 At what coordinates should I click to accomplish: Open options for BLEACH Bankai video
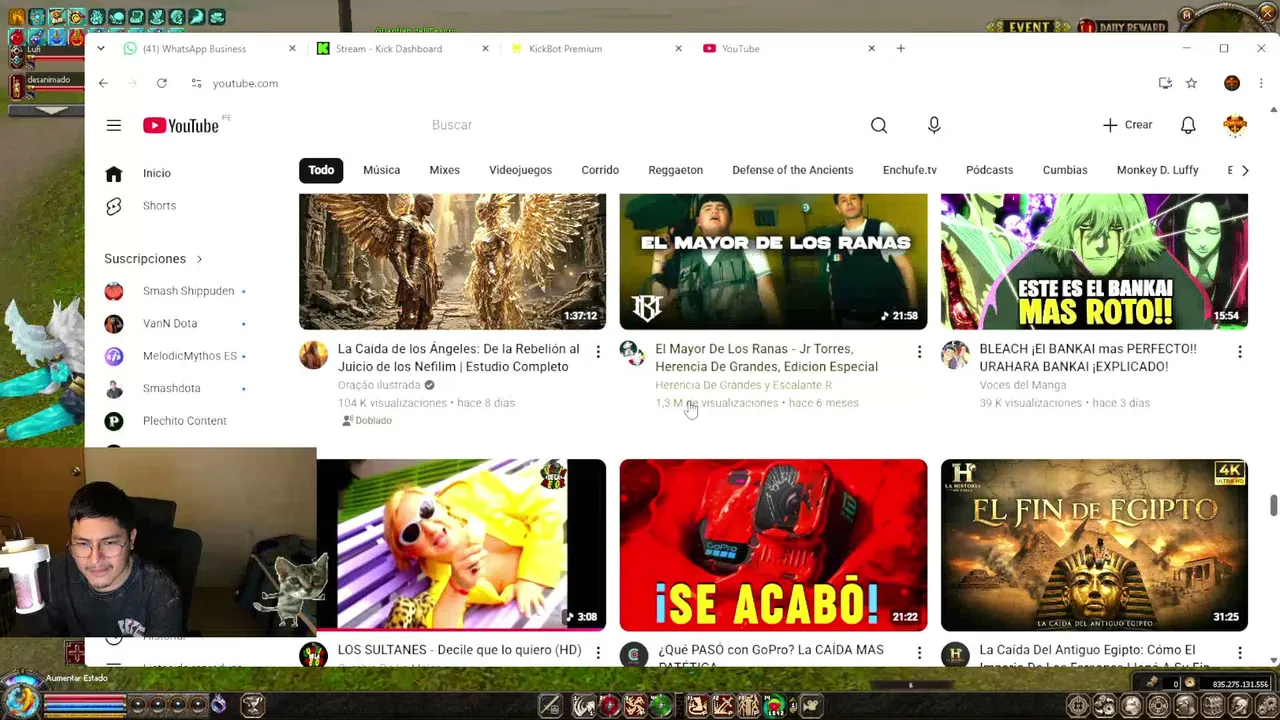pos(1240,351)
